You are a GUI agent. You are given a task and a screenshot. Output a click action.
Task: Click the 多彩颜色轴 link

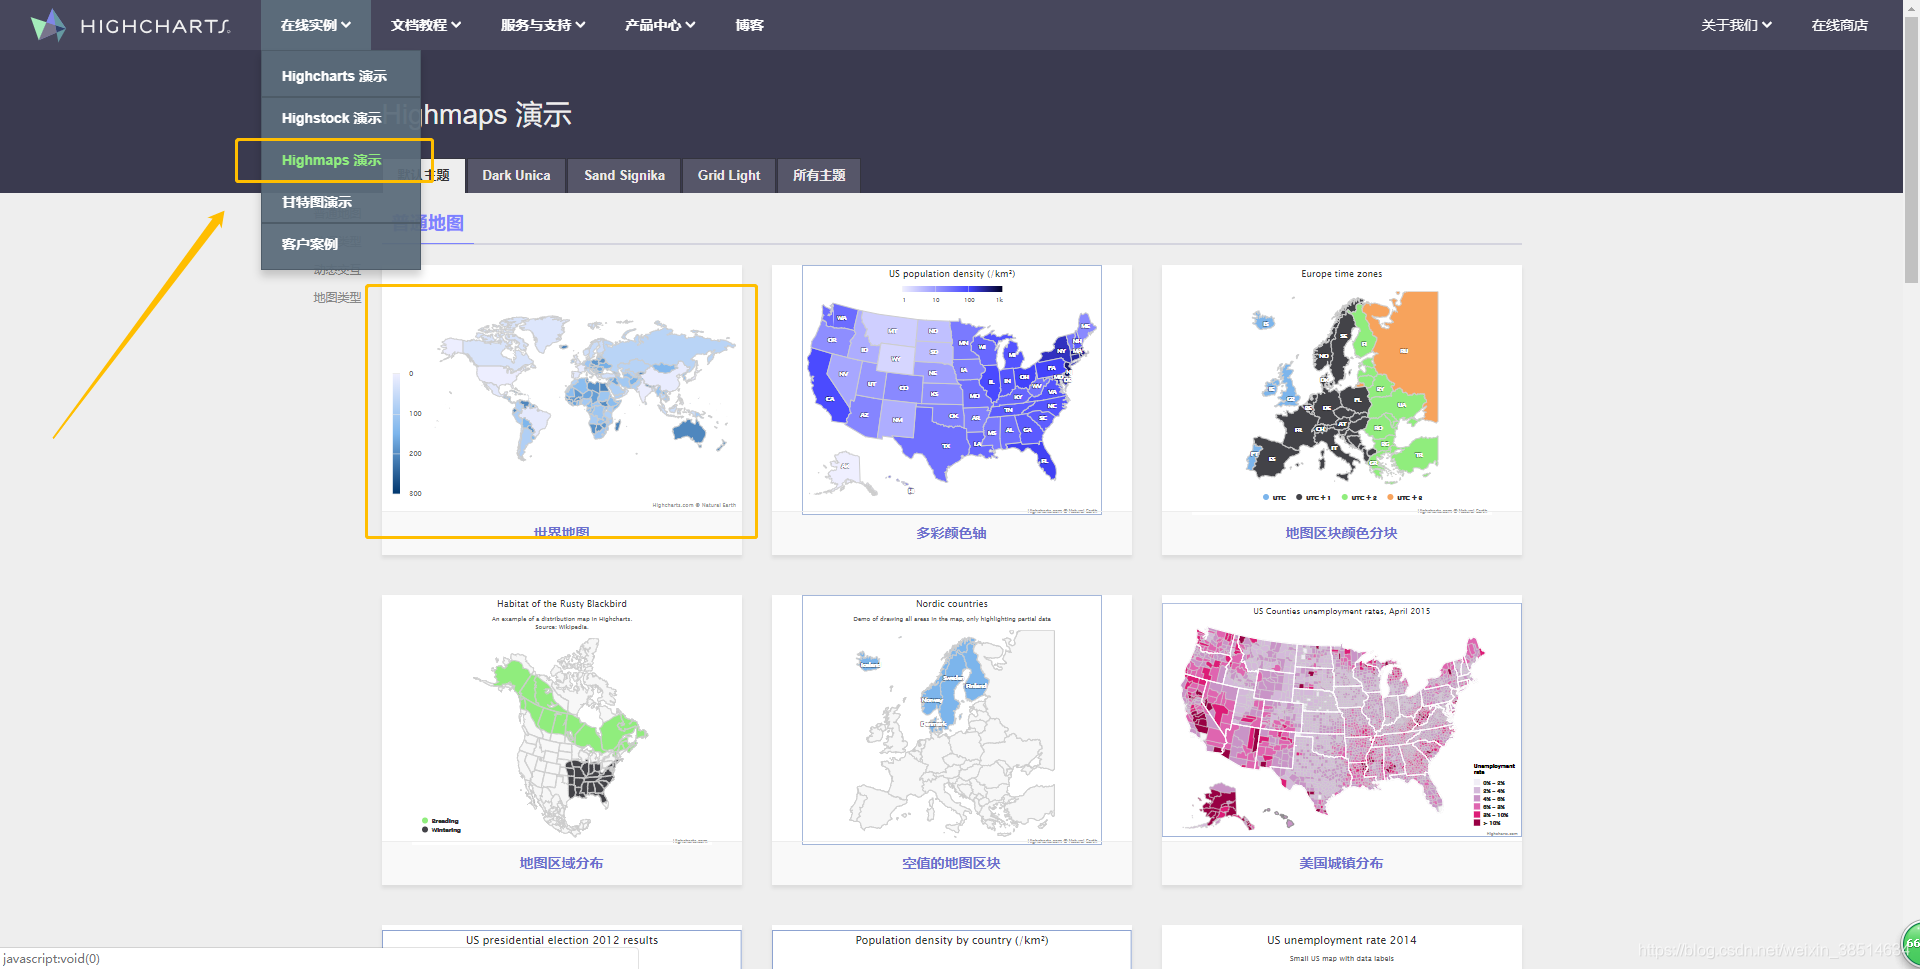coord(952,533)
